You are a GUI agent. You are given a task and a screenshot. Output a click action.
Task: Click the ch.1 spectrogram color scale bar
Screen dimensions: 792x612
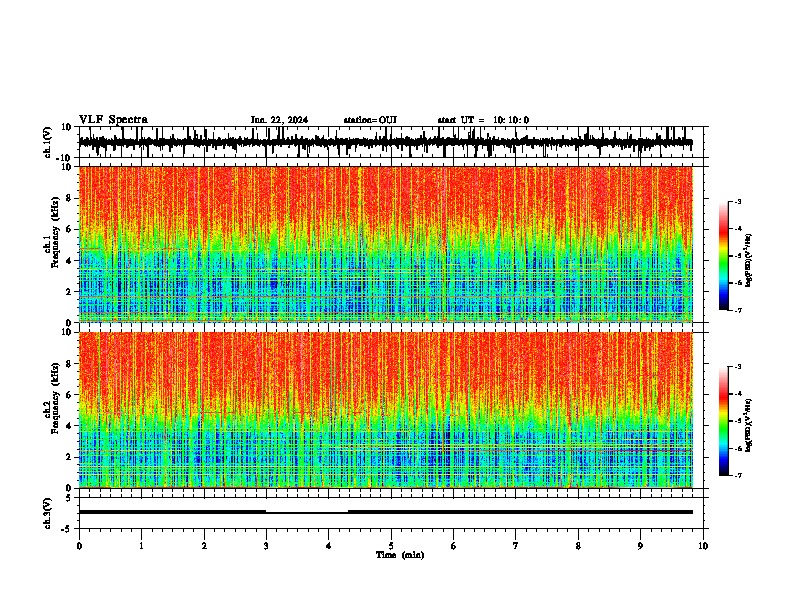point(724,256)
